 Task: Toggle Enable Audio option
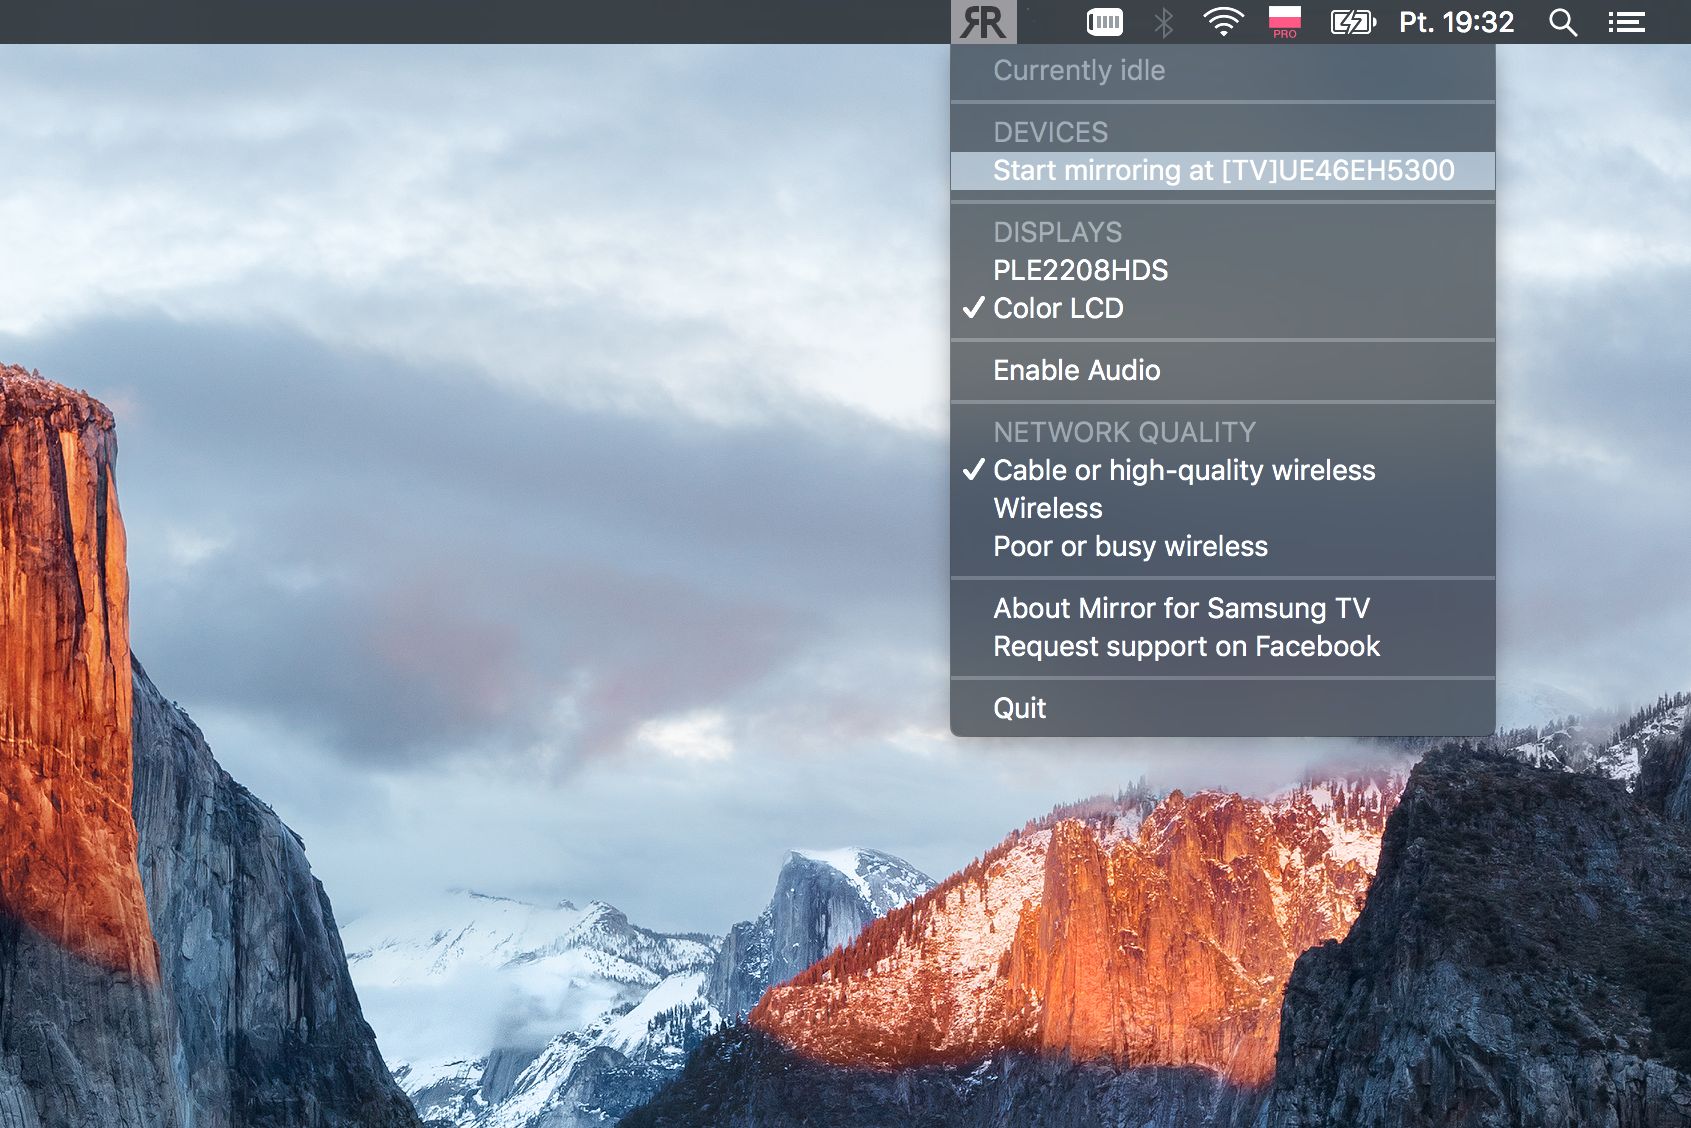coord(1223,370)
